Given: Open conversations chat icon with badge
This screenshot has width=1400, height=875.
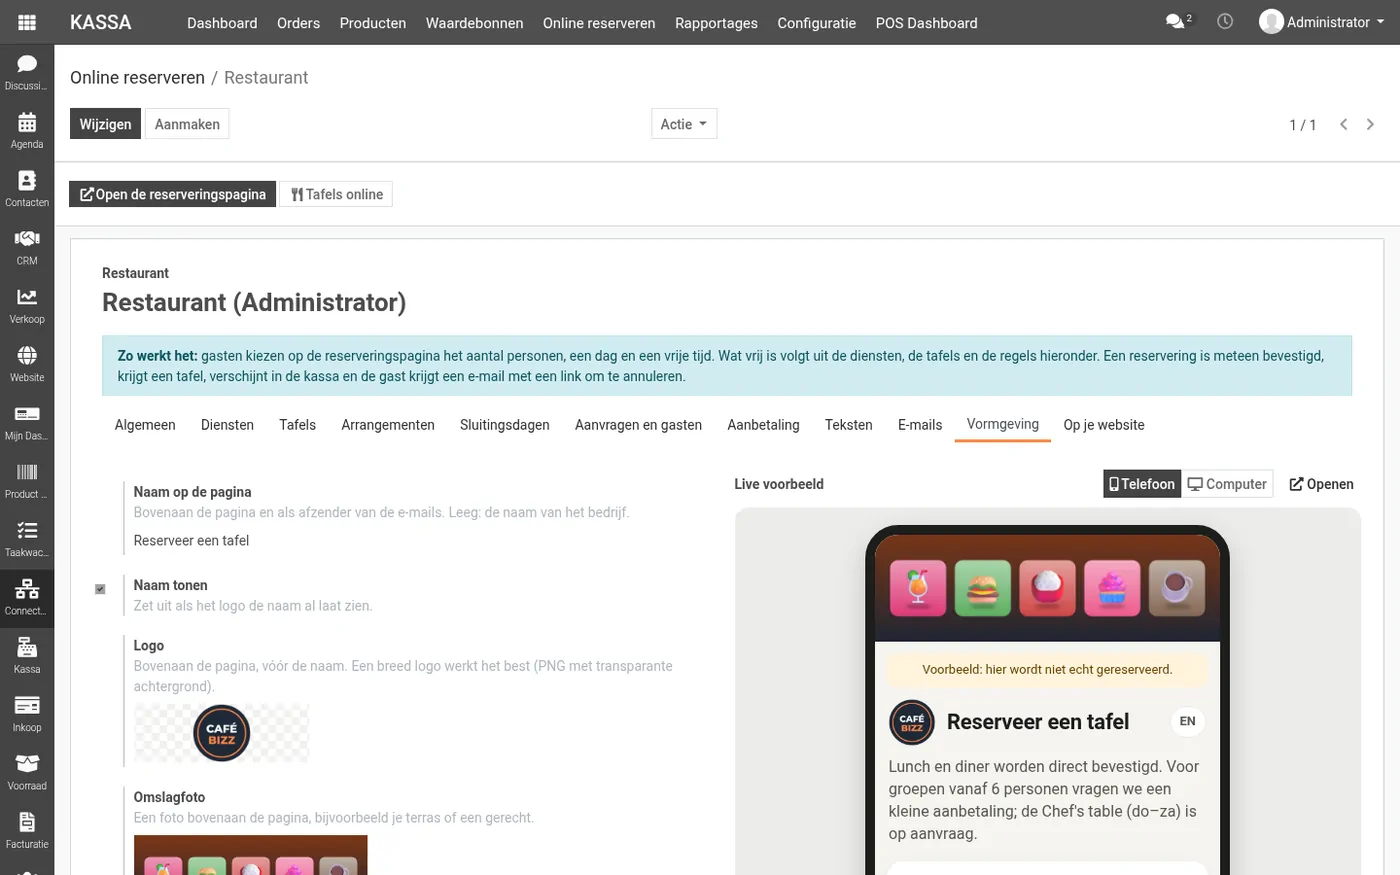Looking at the screenshot, I should pos(1179,21).
